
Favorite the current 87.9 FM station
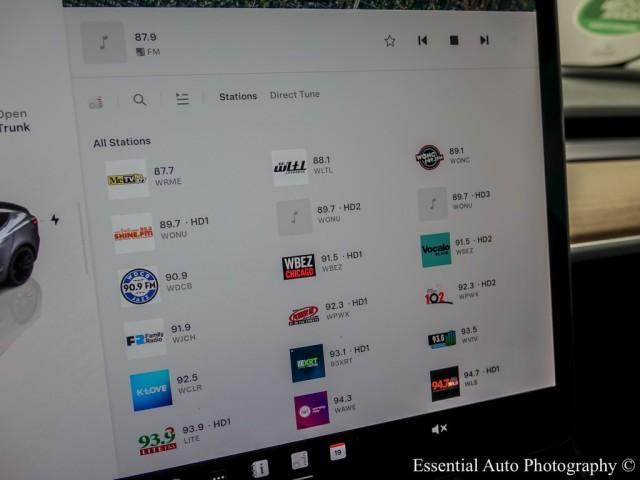tap(390, 40)
